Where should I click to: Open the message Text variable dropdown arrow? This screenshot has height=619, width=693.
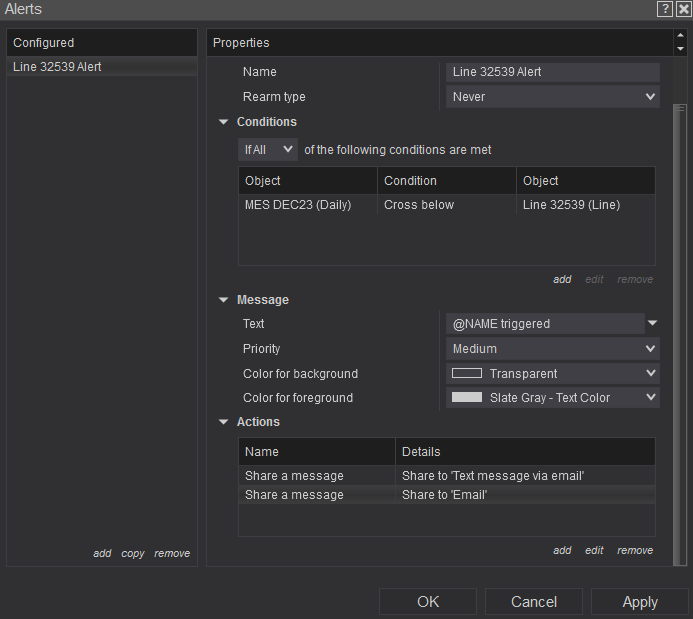[x=652, y=324]
